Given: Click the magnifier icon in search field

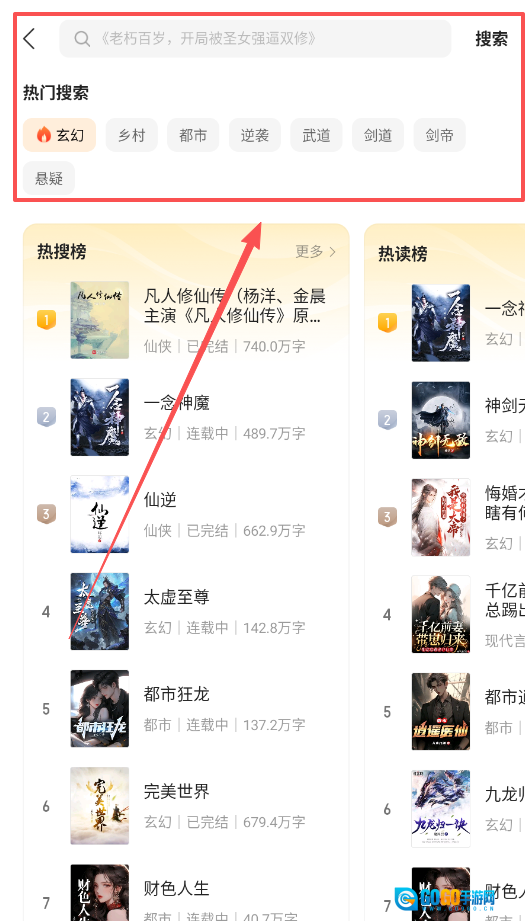Looking at the screenshot, I should tap(82, 39).
